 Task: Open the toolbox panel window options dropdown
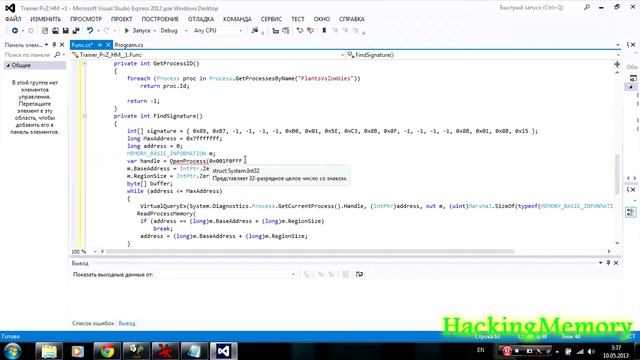point(47,45)
